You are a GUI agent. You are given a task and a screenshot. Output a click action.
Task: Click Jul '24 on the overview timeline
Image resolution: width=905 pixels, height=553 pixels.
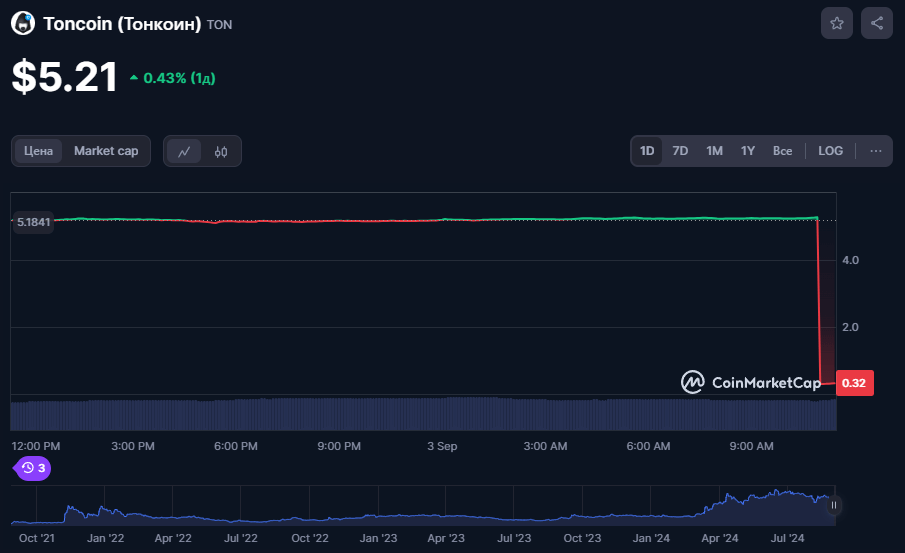click(x=787, y=538)
